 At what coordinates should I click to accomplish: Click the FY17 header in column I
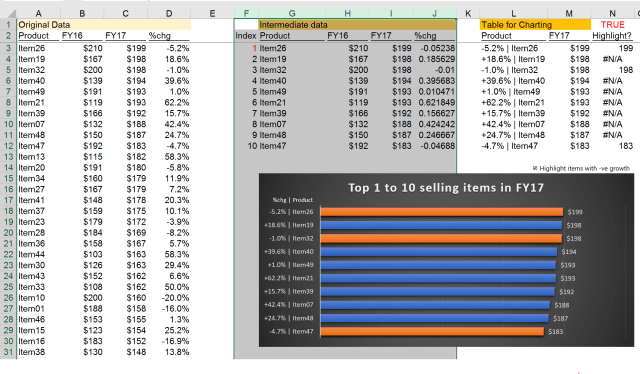click(x=391, y=36)
